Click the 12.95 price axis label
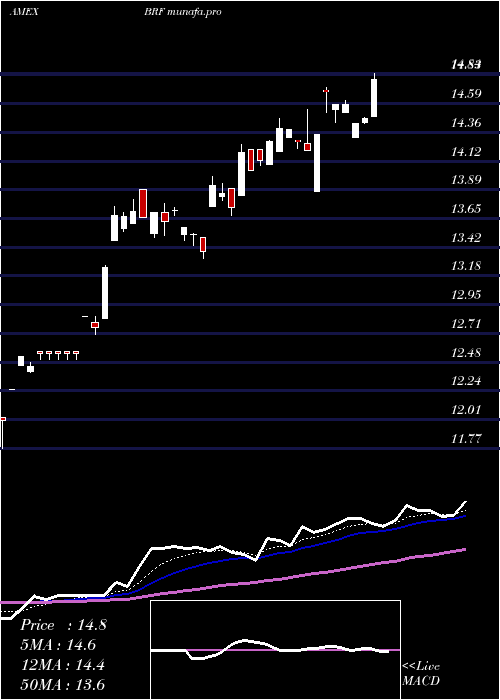The height and width of the screenshot is (700, 500). [x=467, y=295]
